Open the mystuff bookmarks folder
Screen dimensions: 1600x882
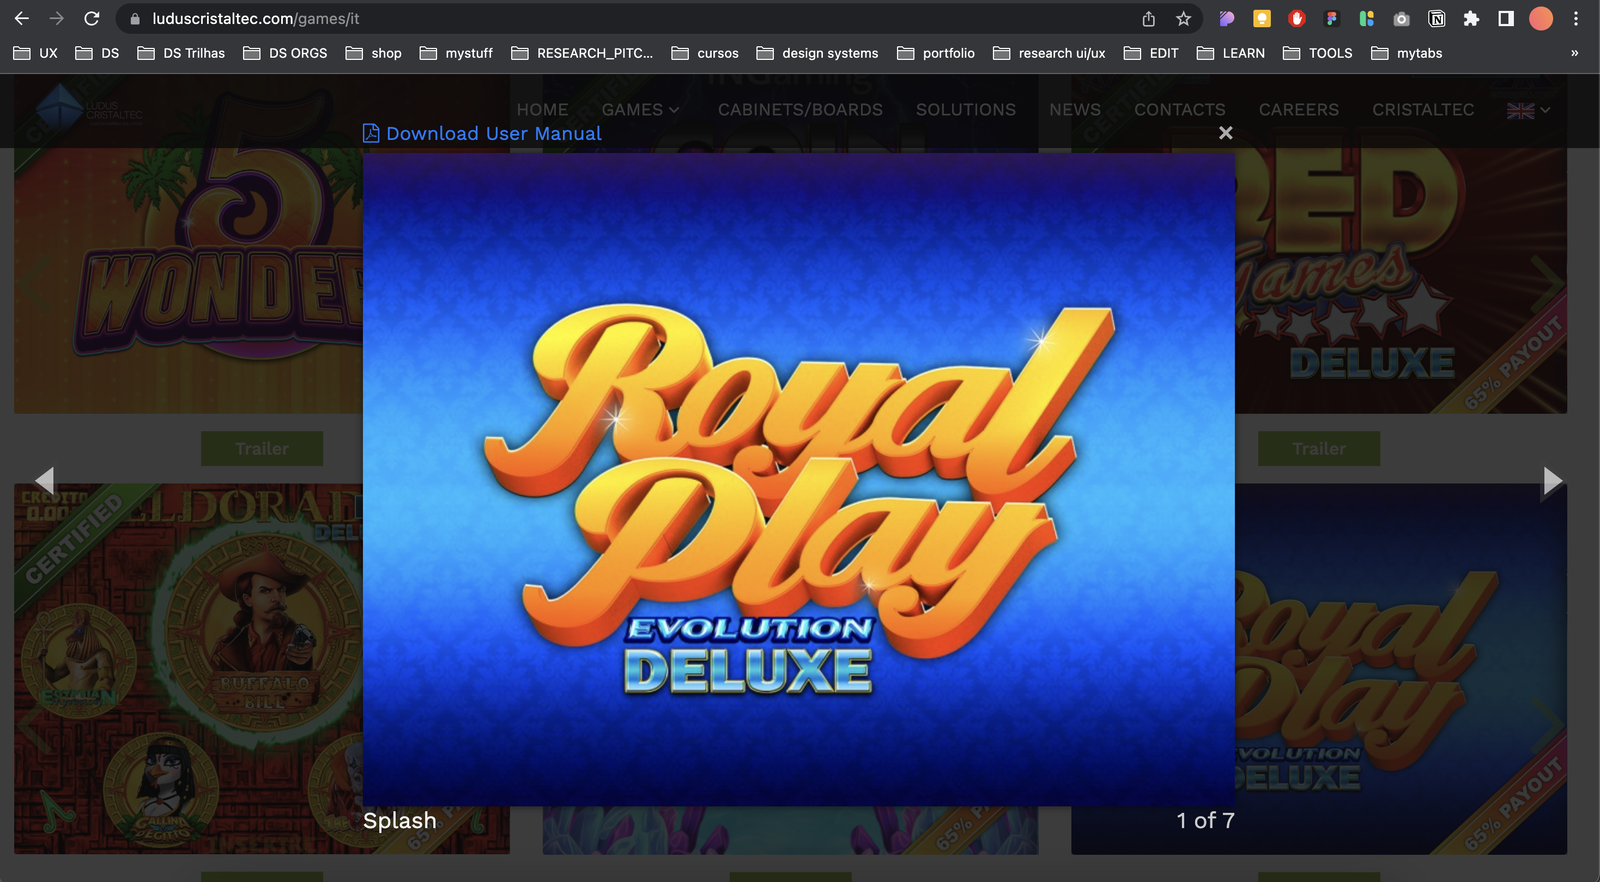456,53
